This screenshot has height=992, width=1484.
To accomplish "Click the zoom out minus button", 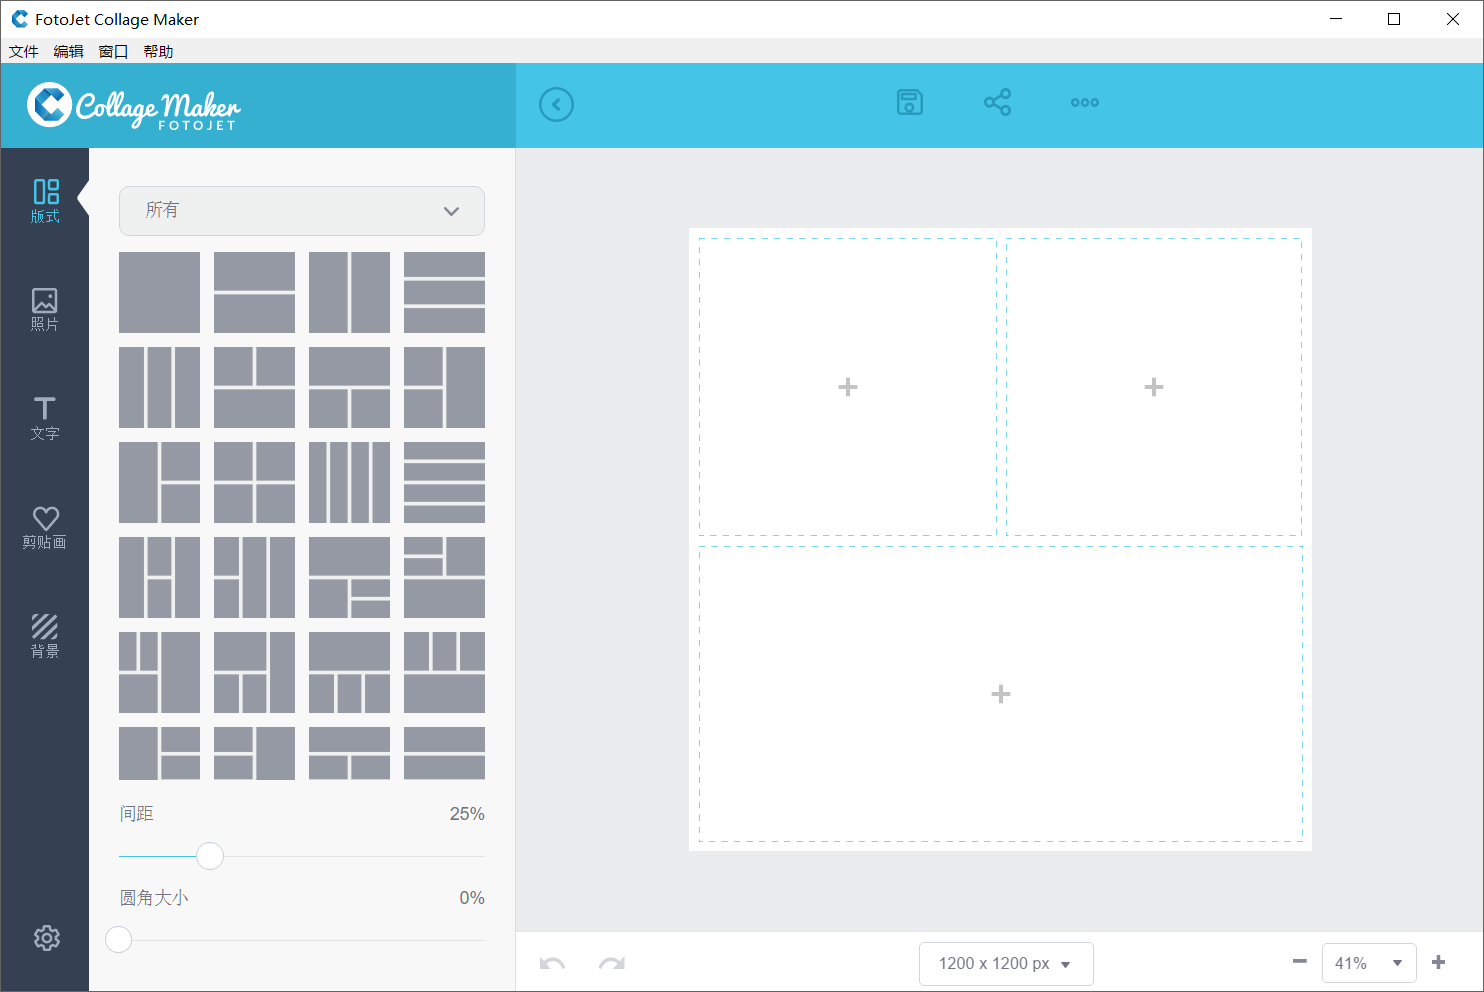I will tap(1299, 962).
